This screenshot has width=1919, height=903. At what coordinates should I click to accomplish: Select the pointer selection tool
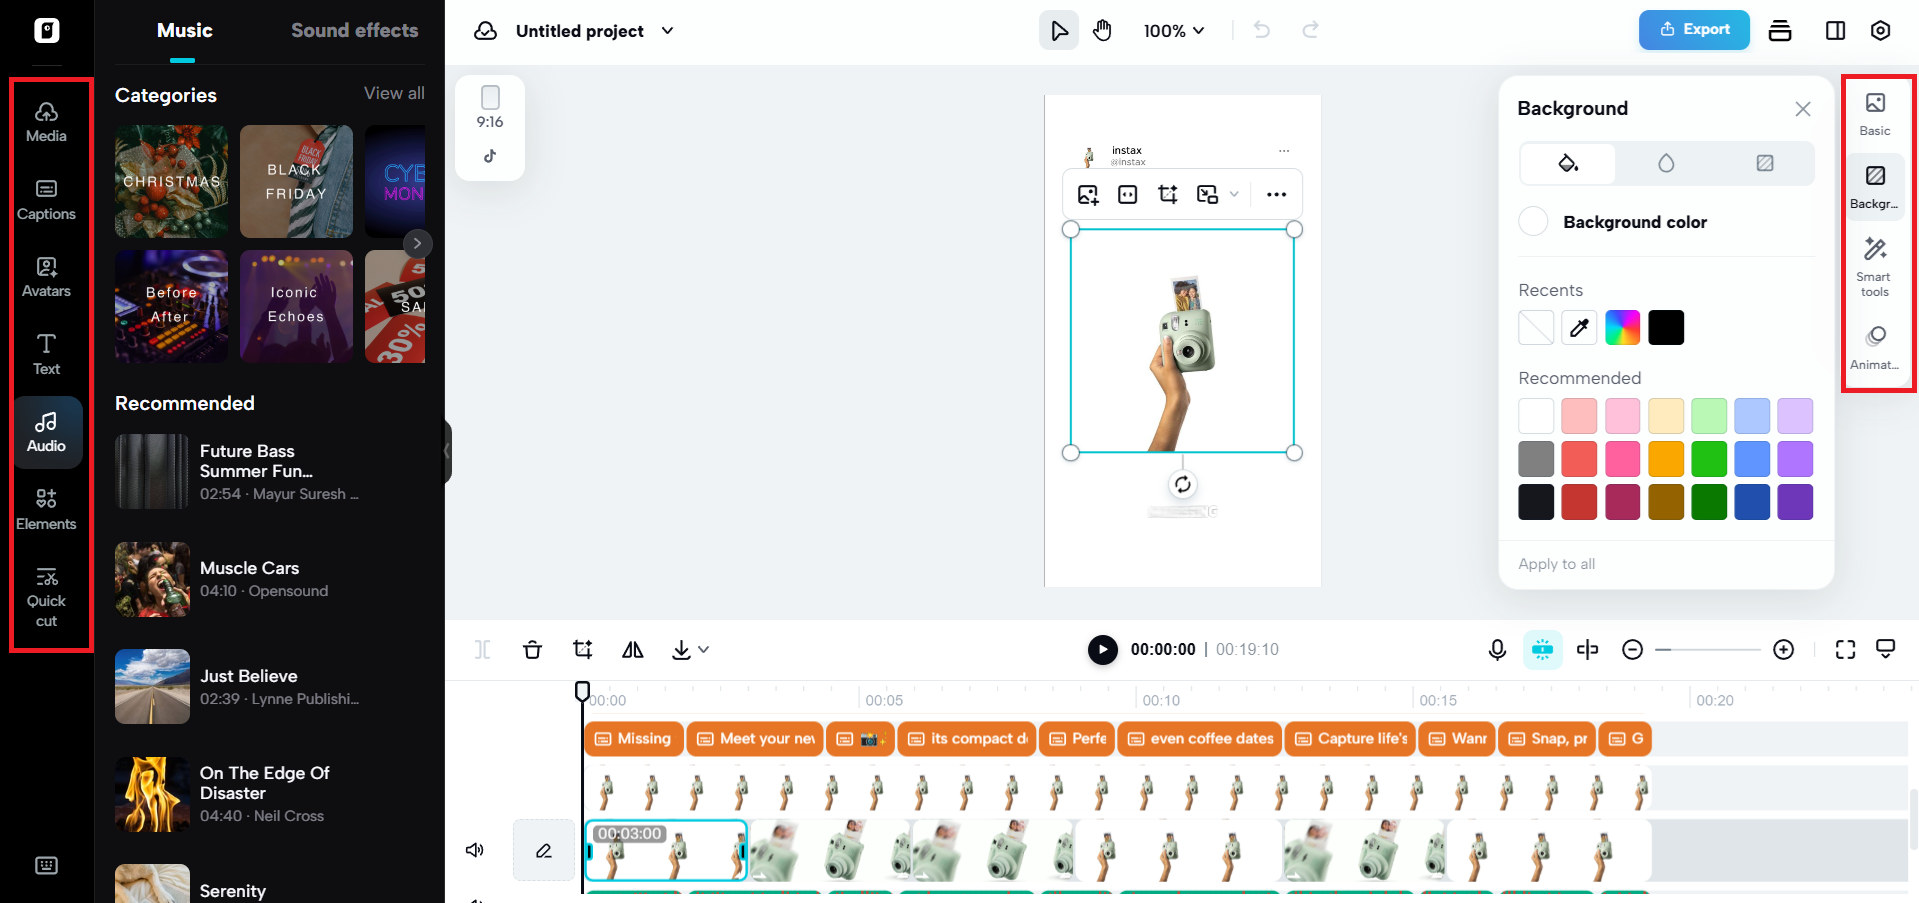click(x=1059, y=31)
